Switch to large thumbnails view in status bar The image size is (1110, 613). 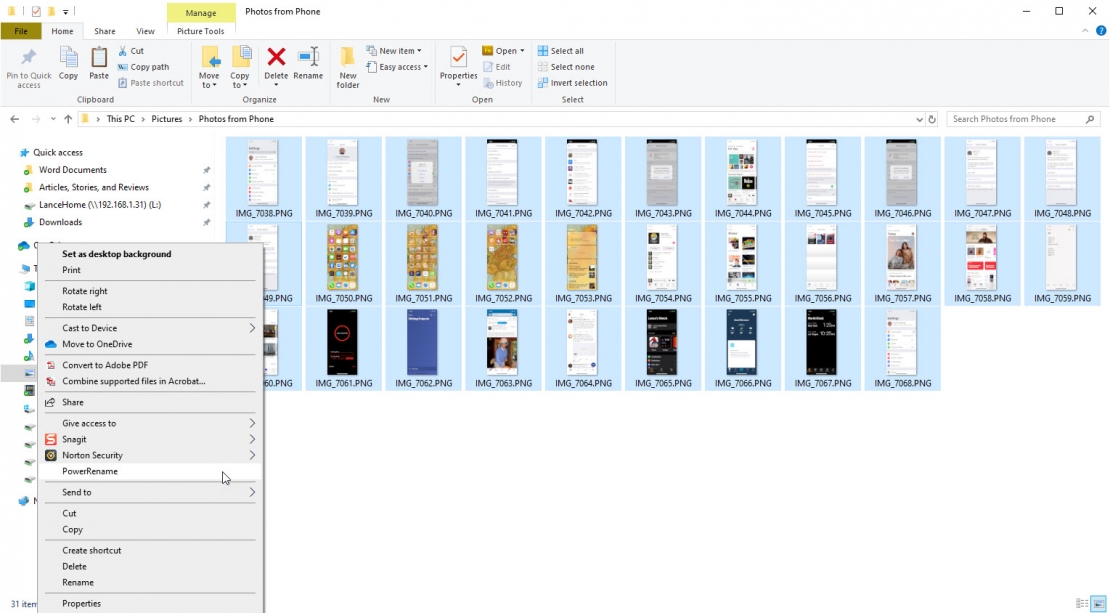click(1098, 603)
